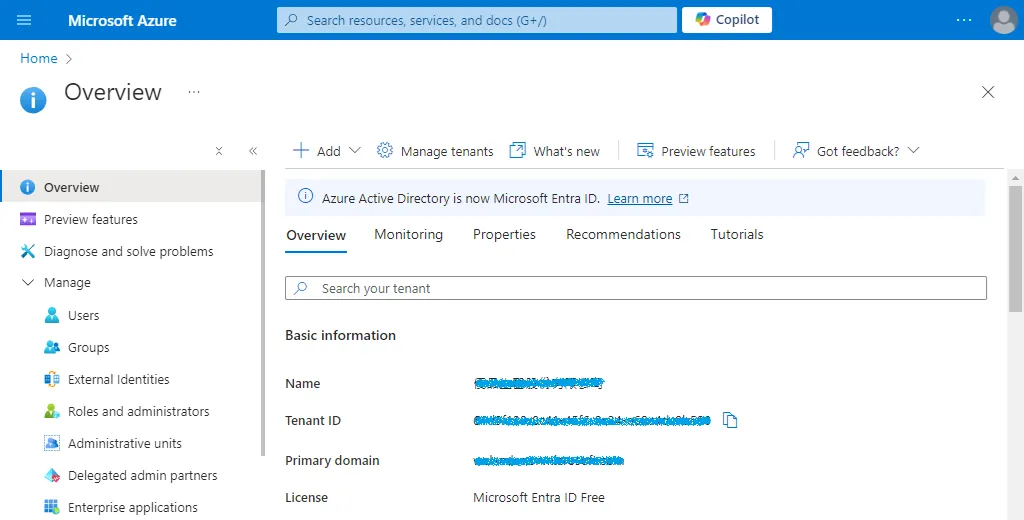Click the Search your tenant field
1024x520 pixels.
tap(635, 288)
